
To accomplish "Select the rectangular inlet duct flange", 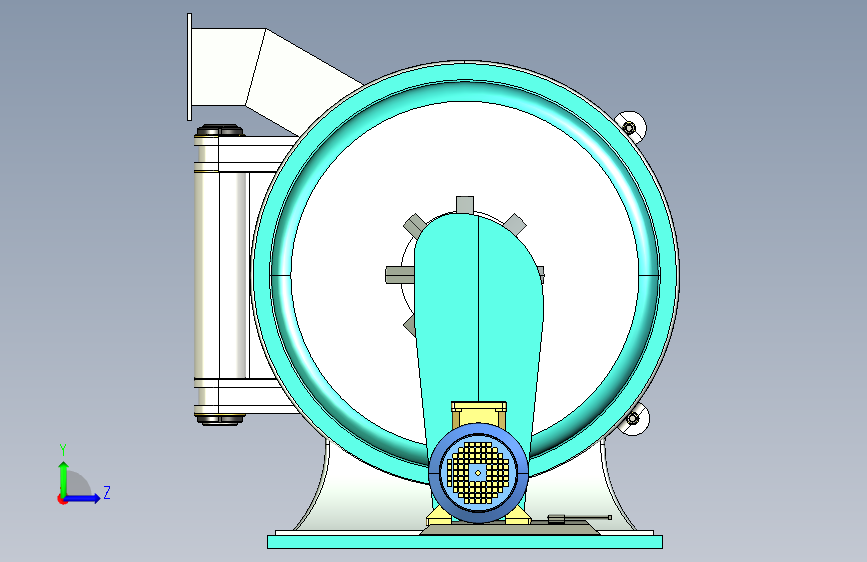I will pos(190,67).
